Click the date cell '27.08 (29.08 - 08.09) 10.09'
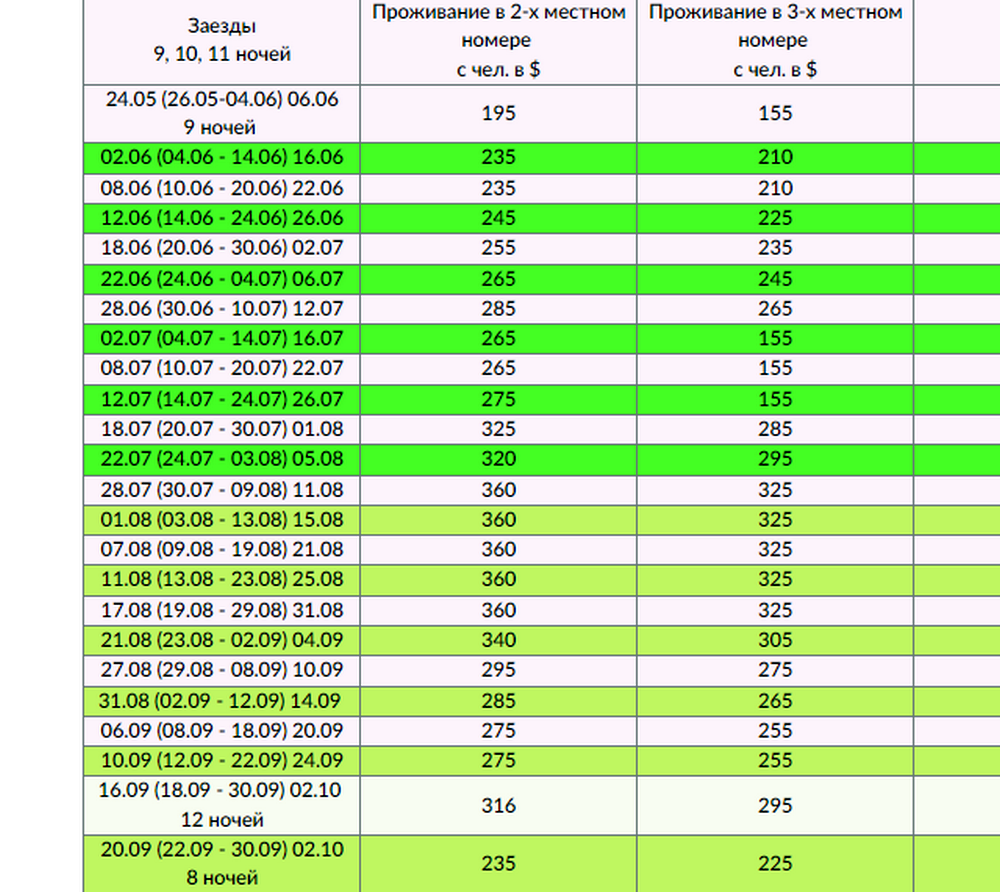1000x892 pixels. 222,670
